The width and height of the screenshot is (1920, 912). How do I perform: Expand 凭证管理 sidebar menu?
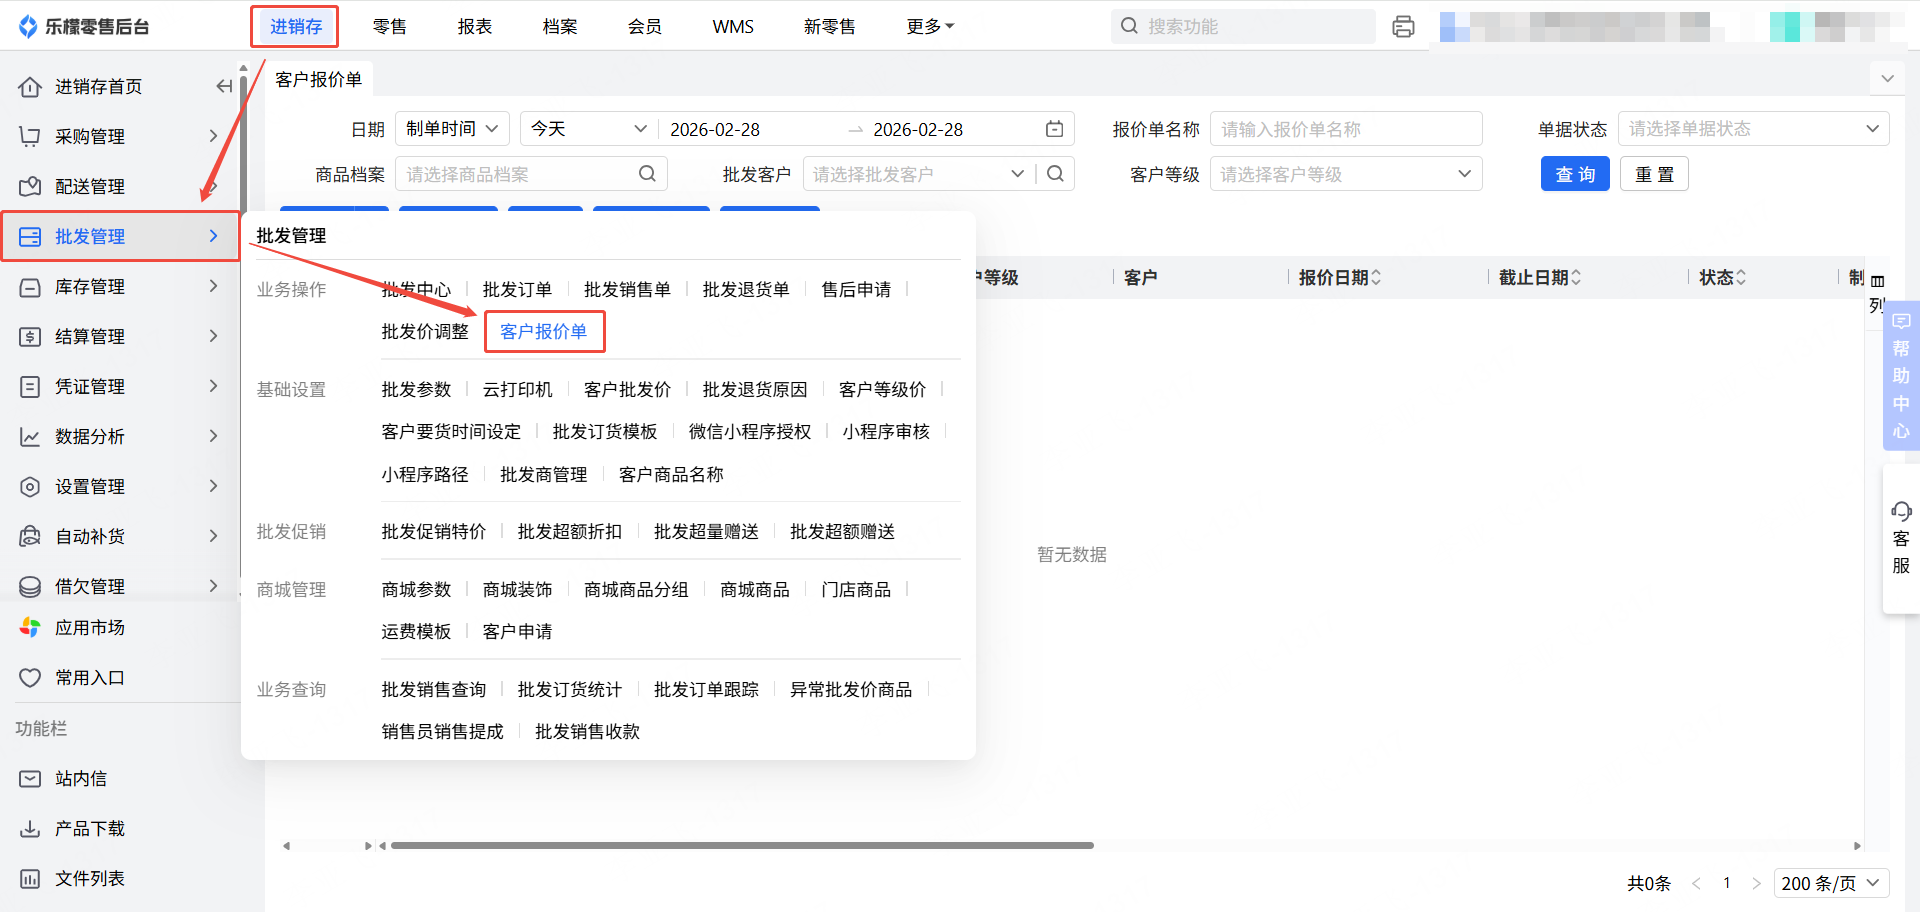[120, 387]
